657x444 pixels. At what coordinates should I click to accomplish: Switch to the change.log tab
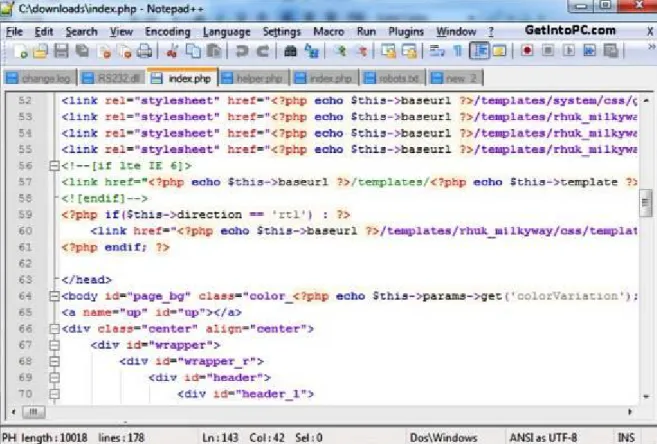(x=39, y=78)
